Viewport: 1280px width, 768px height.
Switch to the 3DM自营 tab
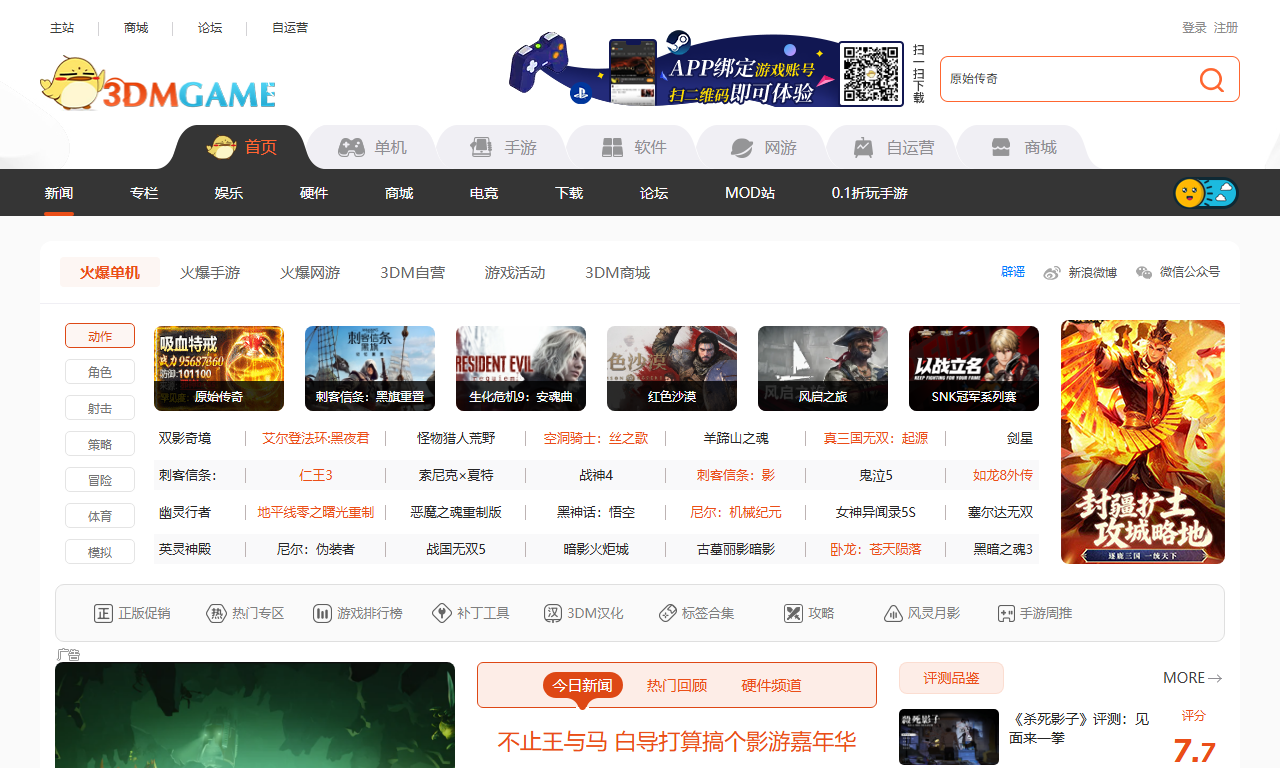tap(412, 272)
